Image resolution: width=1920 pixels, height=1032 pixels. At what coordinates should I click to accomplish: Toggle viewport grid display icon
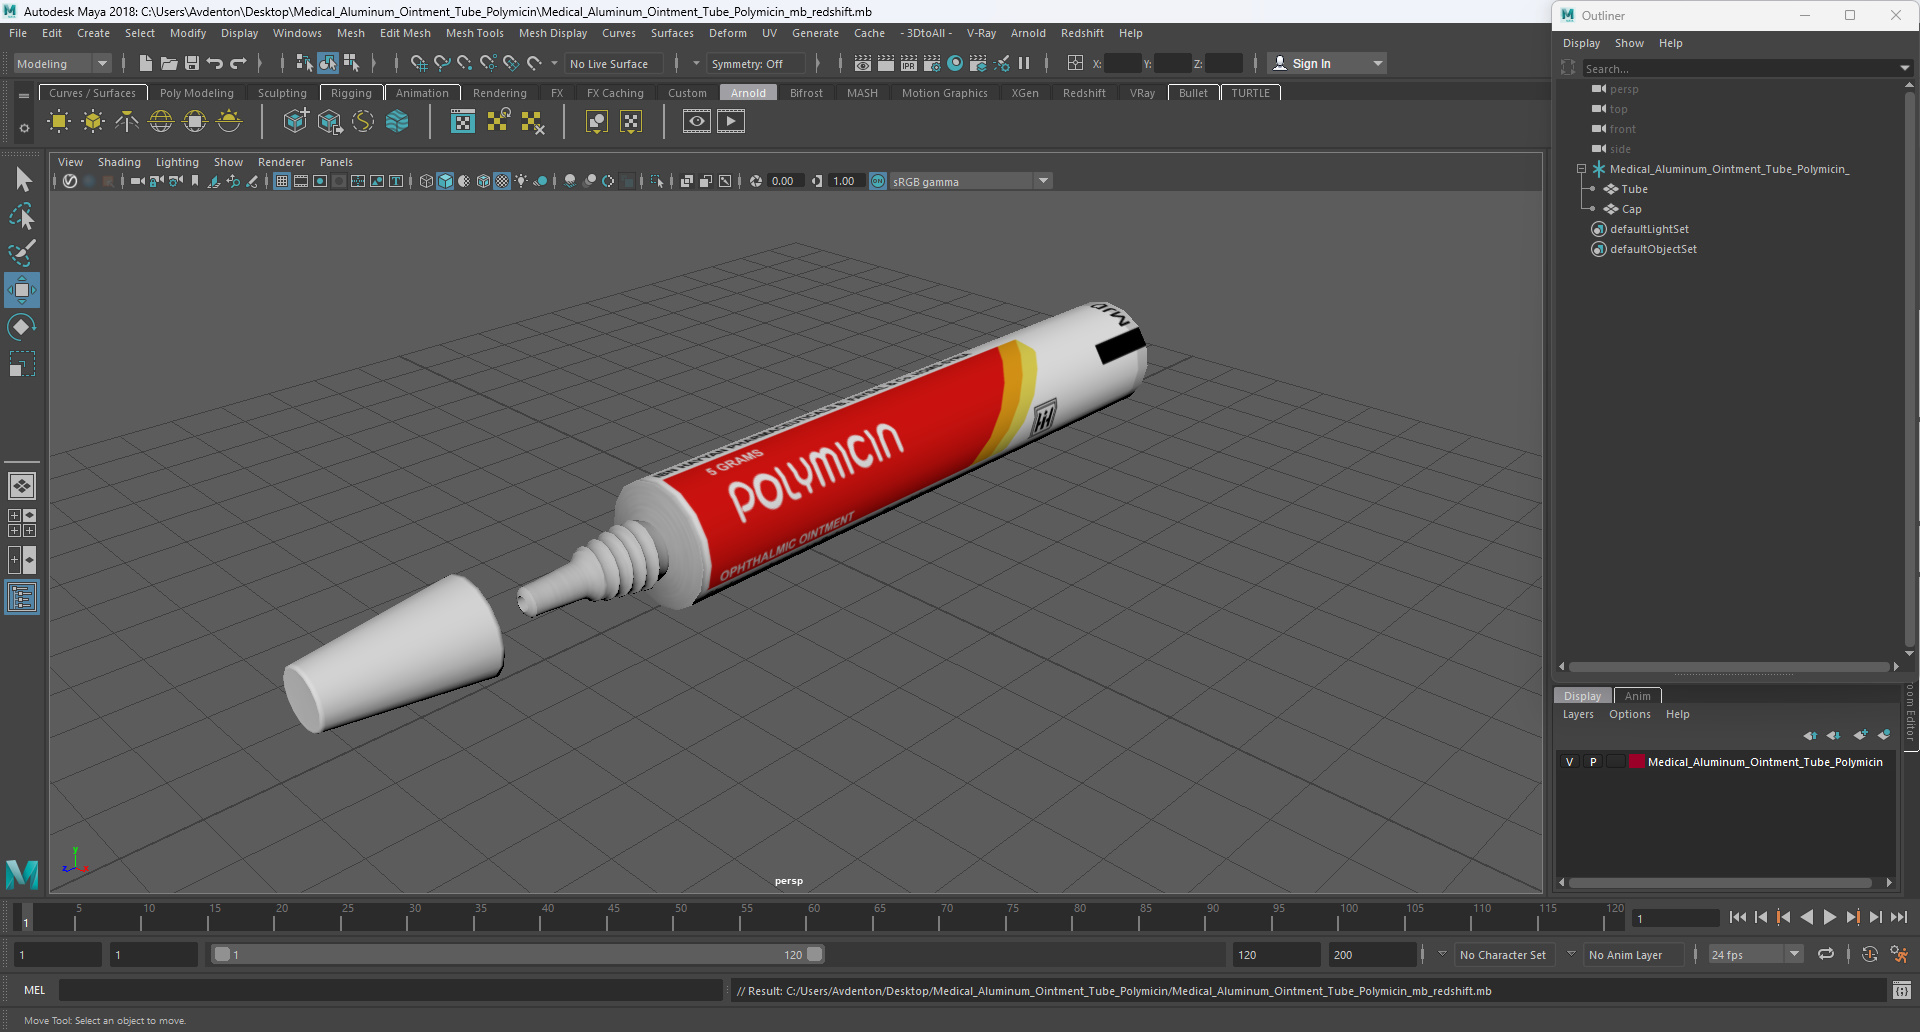click(282, 181)
